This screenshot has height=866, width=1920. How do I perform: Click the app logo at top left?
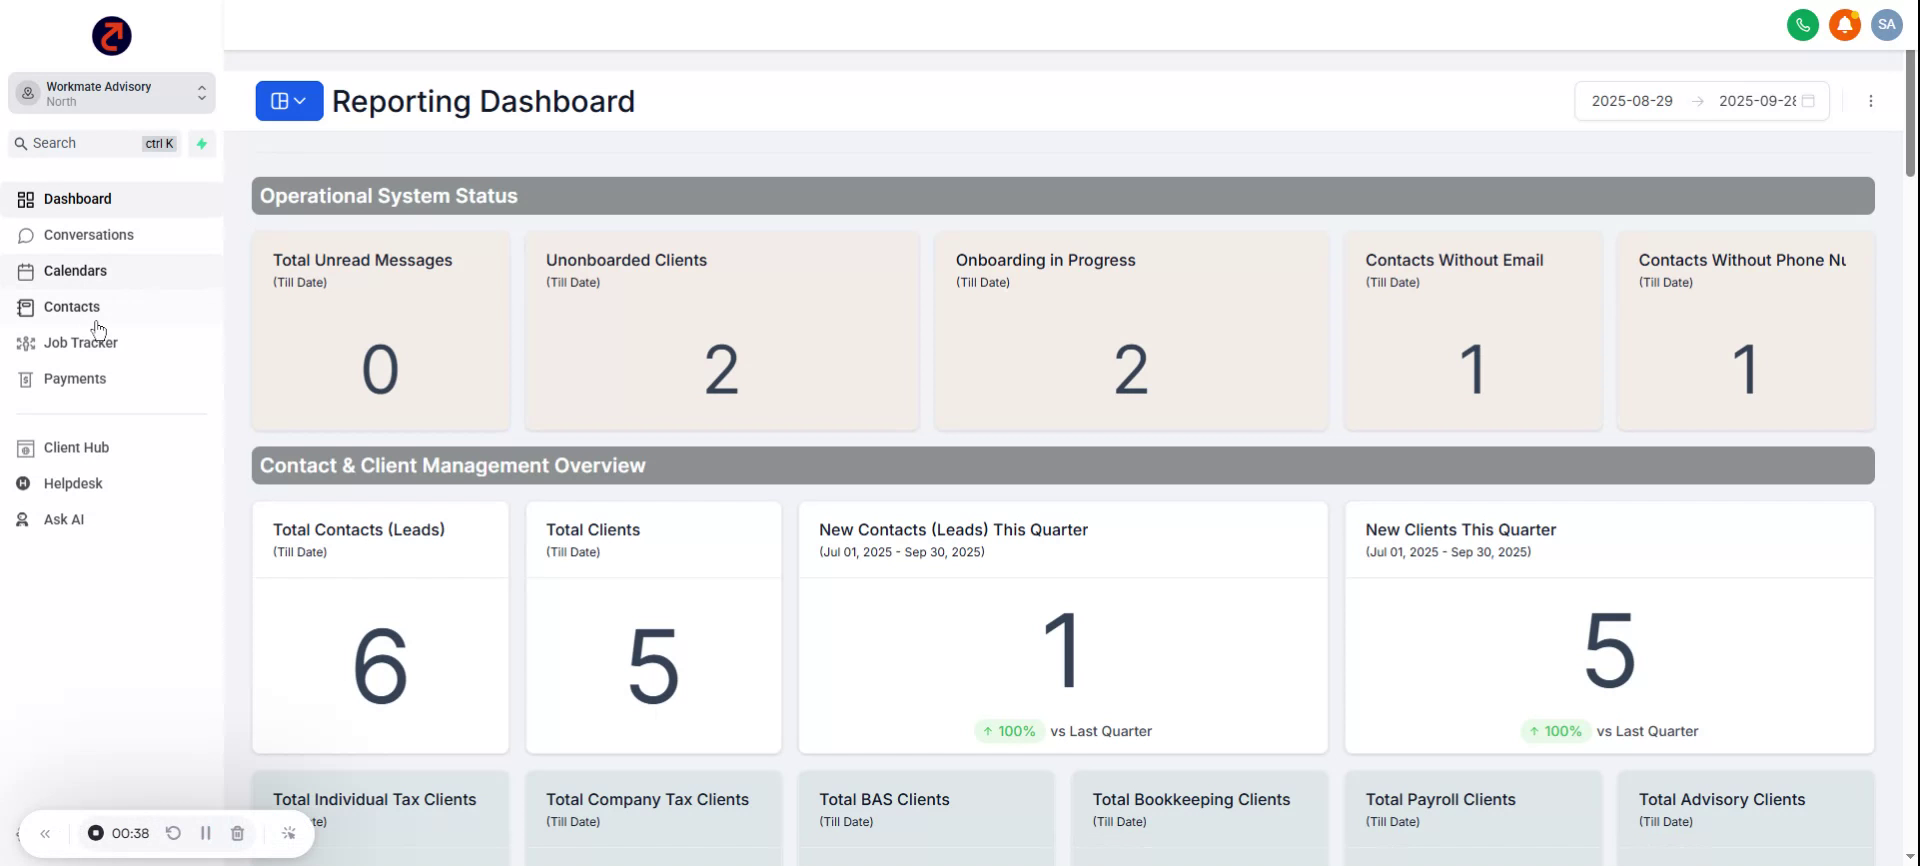click(111, 36)
